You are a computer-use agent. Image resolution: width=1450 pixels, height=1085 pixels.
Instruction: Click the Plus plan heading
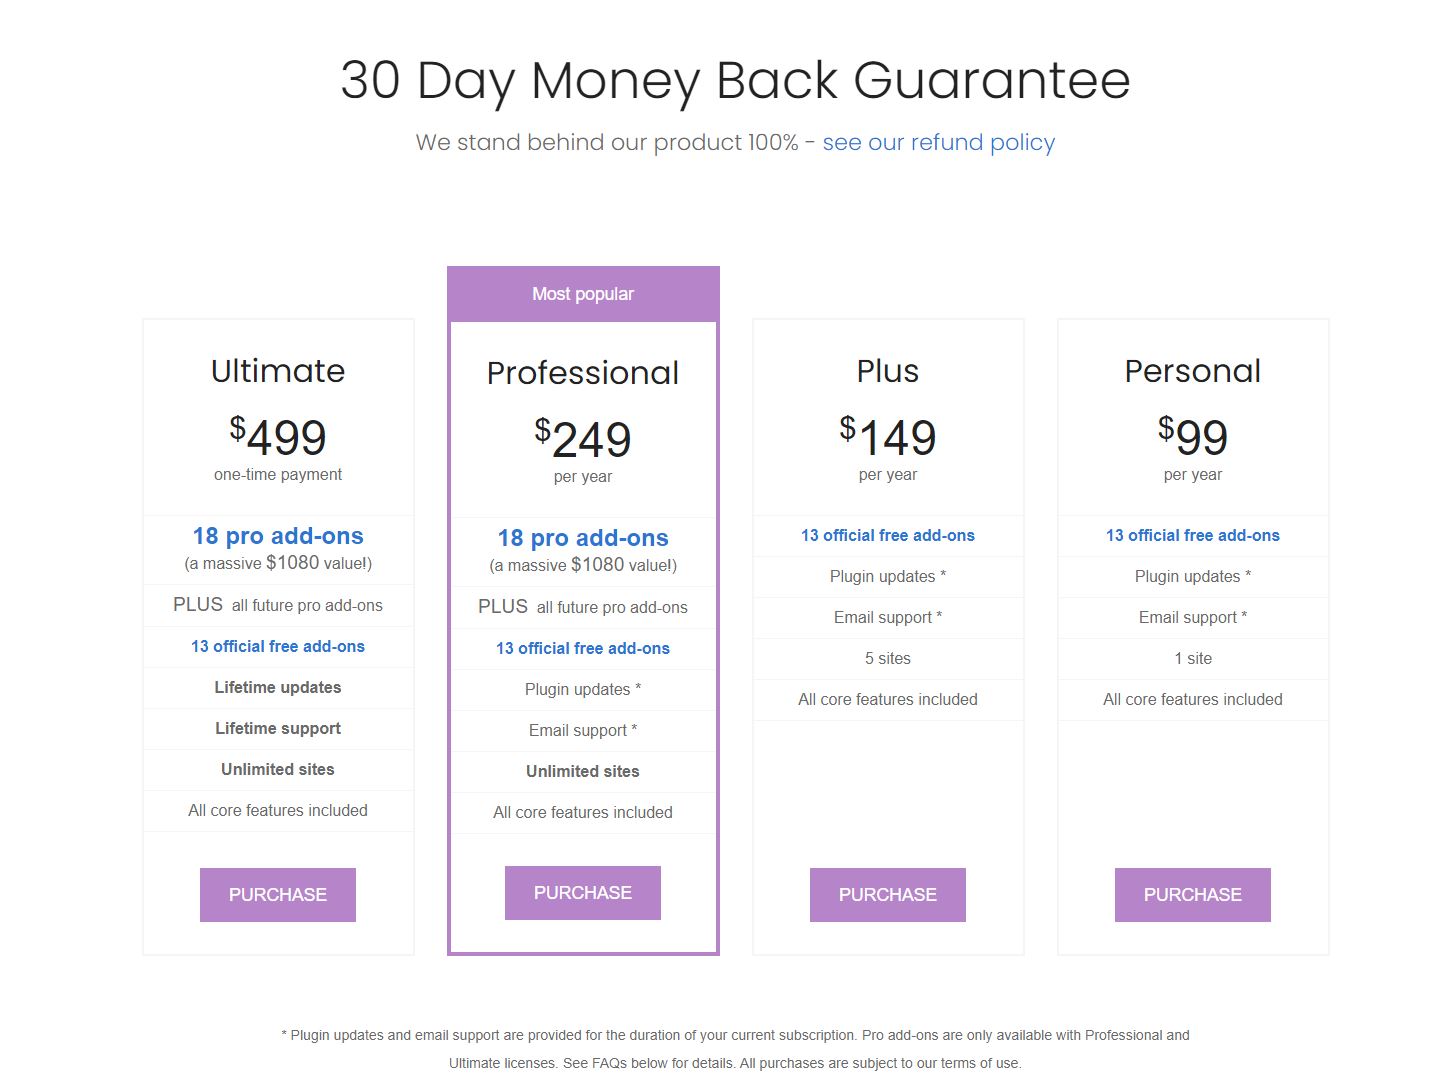click(x=887, y=371)
